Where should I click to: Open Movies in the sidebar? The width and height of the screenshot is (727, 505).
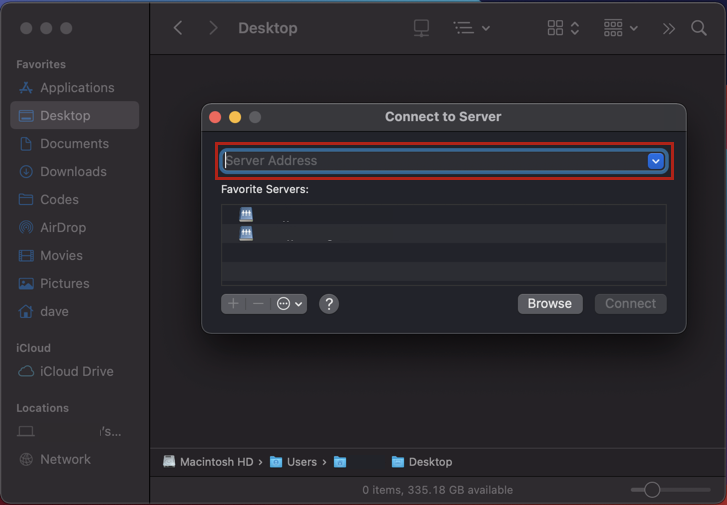[x=75, y=256]
